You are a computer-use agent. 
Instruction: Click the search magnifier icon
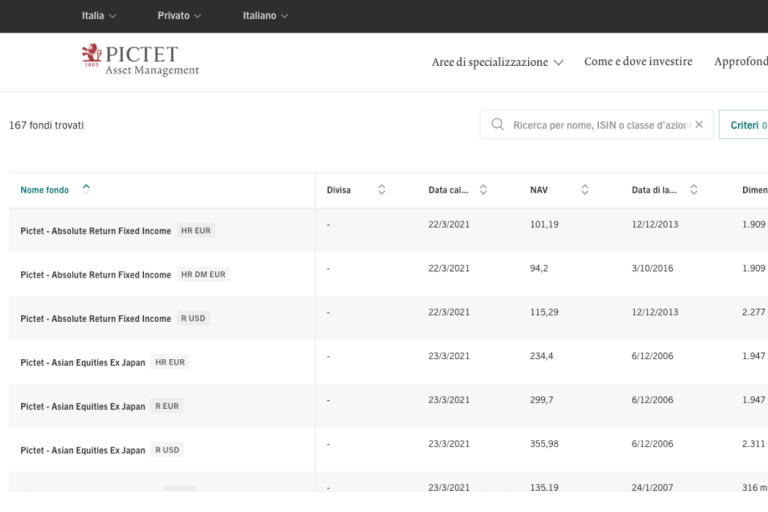[x=497, y=124]
